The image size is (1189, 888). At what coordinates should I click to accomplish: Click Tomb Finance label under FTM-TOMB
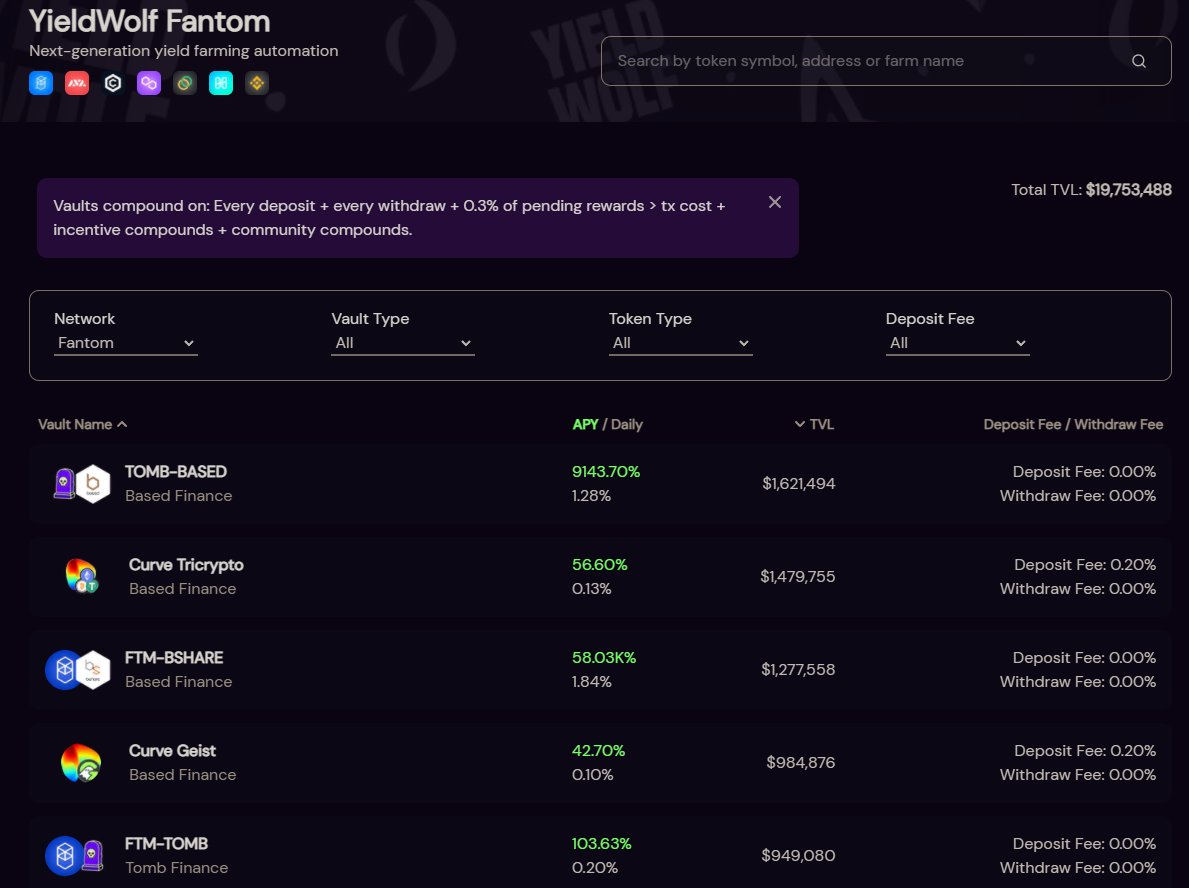pyautogui.click(x=177, y=868)
